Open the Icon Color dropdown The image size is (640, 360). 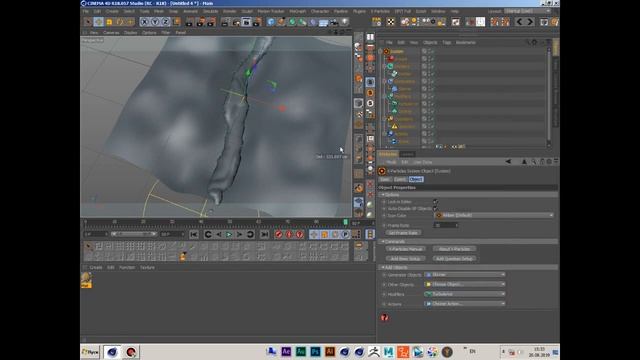pos(494,215)
